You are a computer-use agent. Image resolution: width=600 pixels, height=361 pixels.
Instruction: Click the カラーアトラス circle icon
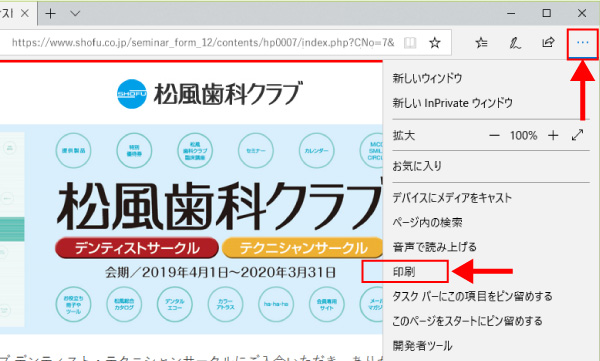(225, 304)
